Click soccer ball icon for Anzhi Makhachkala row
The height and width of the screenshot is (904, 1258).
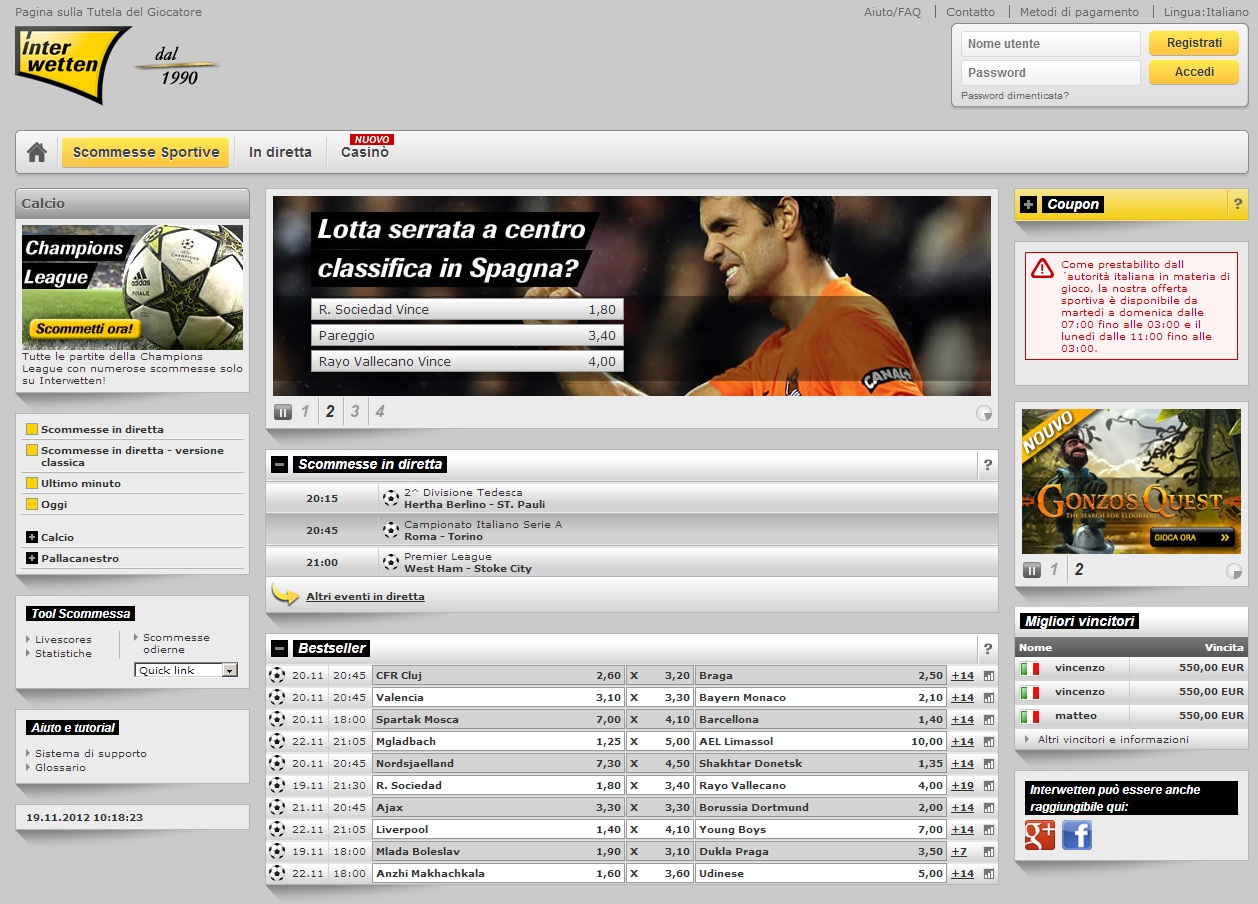(x=277, y=874)
